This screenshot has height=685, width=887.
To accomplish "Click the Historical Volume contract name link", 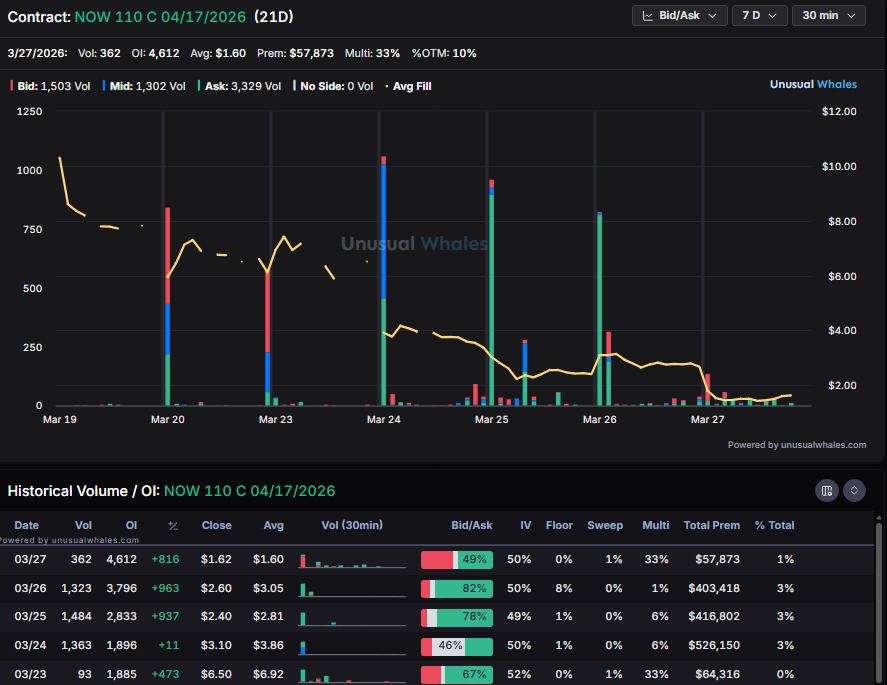I will point(249,490).
